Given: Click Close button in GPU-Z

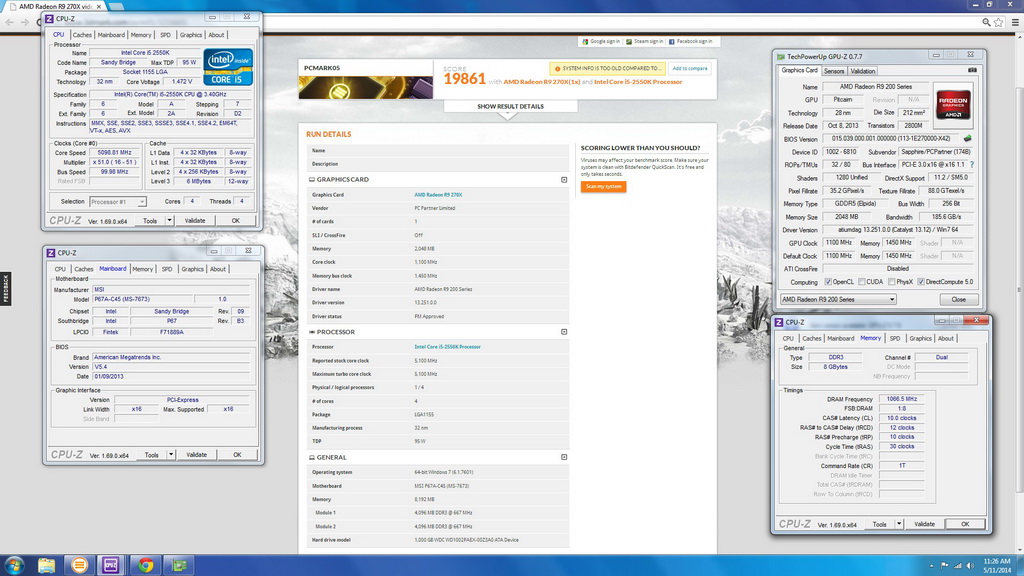Looking at the screenshot, I should coord(959,299).
